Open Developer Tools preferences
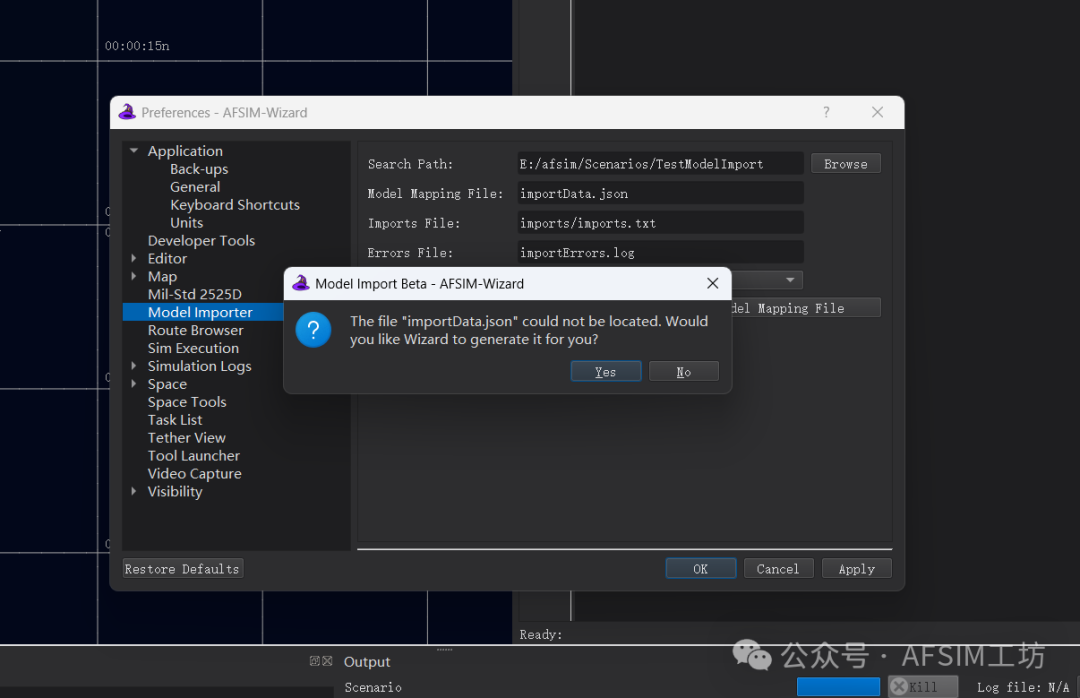Viewport: 1080px width, 698px height. click(x=201, y=240)
